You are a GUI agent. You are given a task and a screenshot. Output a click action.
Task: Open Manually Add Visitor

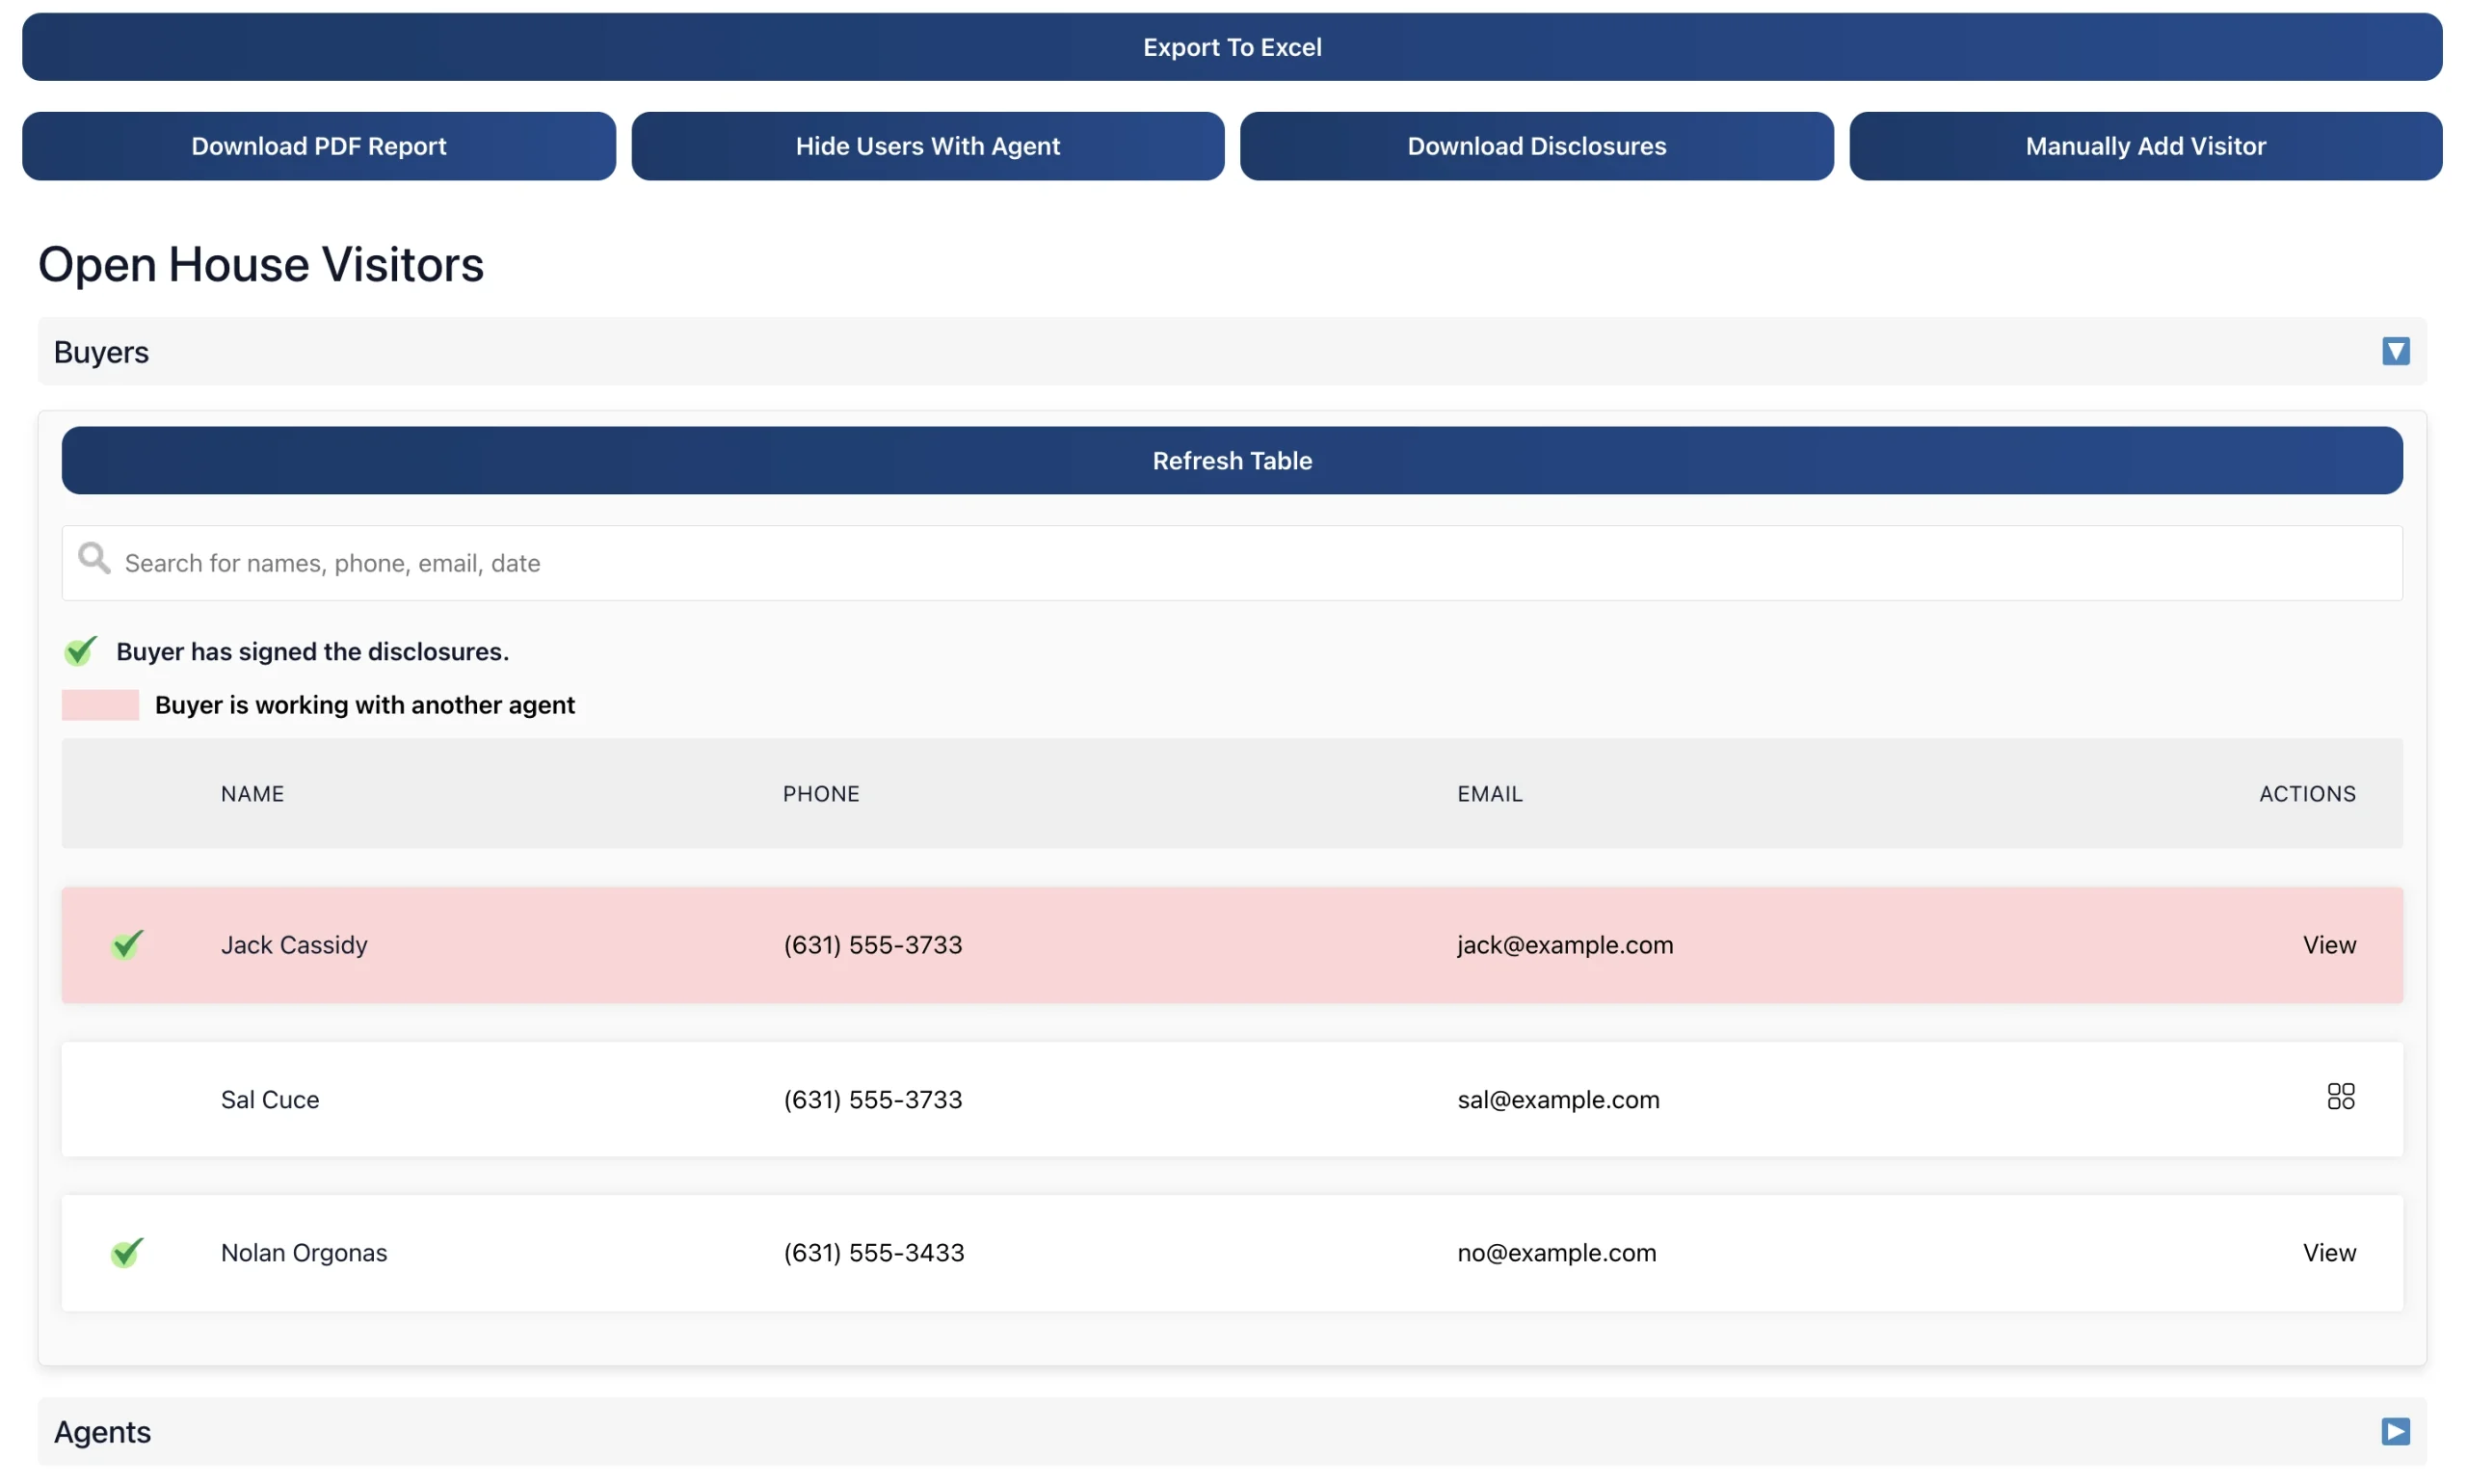[2145, 146]
